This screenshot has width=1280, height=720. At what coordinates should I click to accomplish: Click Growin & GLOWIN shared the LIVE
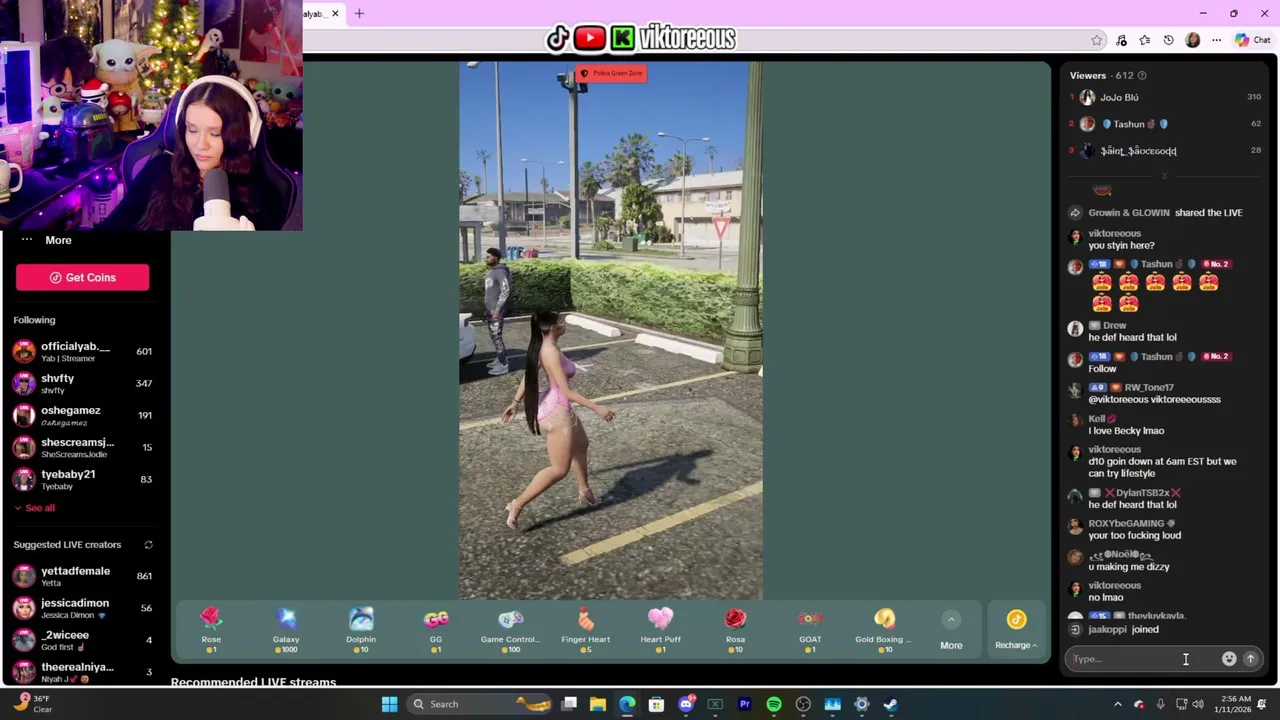[x=1165, y=213]
